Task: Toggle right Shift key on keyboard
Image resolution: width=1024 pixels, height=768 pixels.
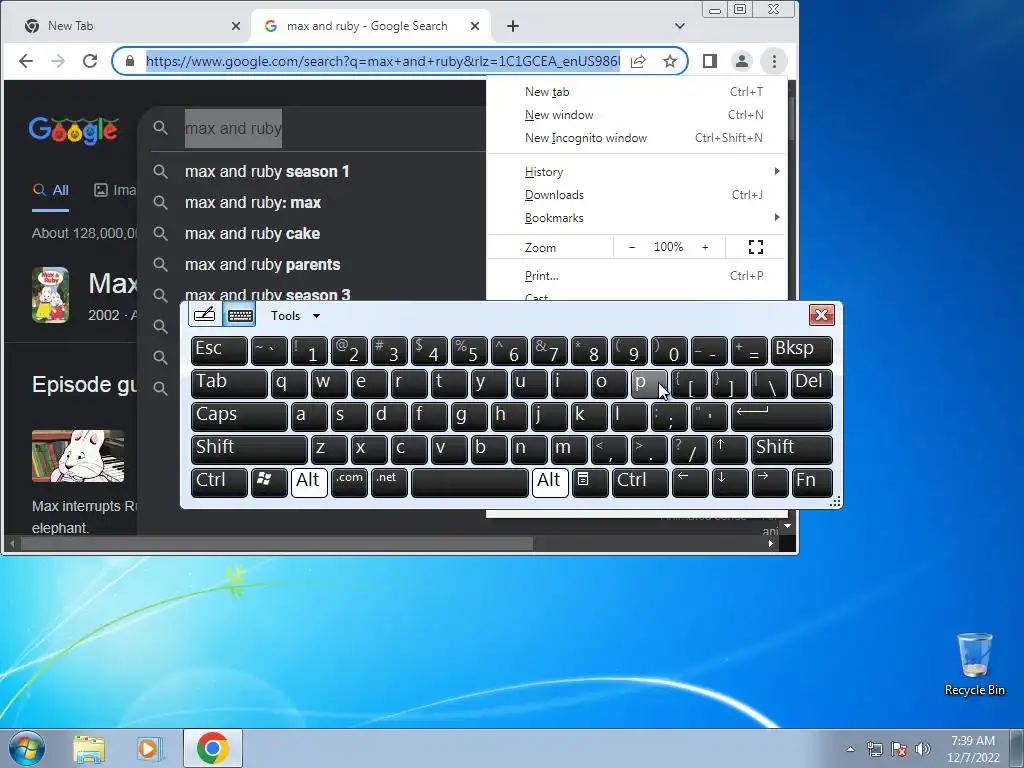Action: pyautogui.click(x=792, y=449)
